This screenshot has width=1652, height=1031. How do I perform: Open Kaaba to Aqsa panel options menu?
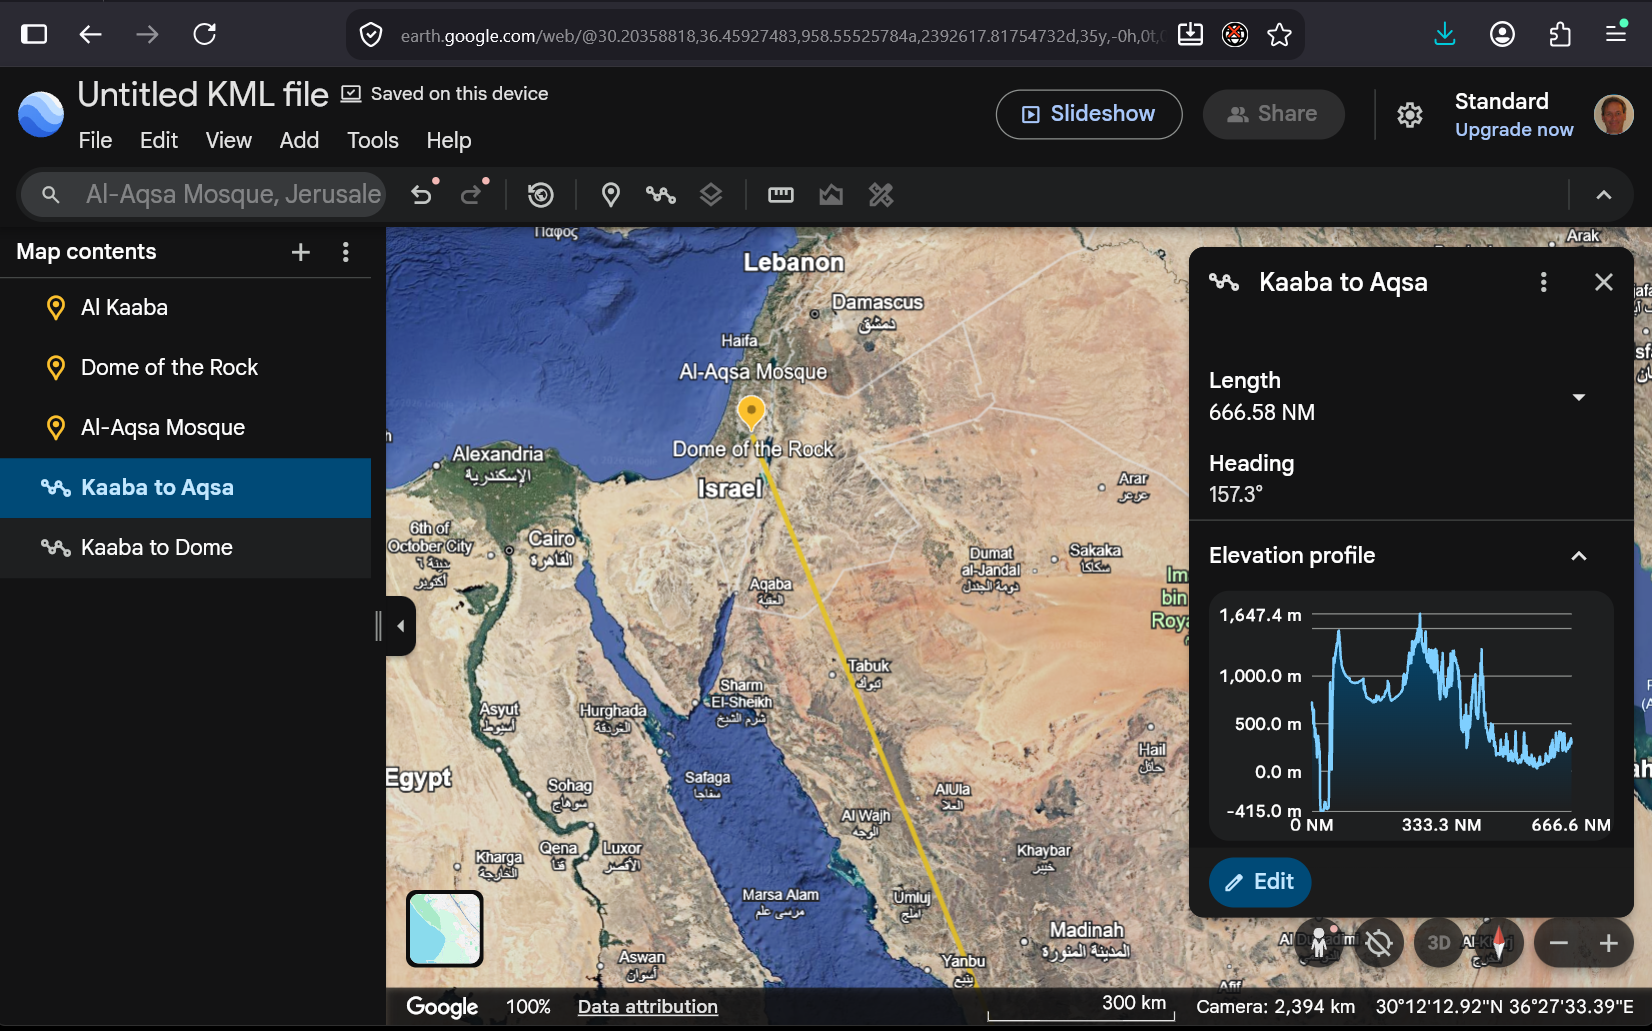1544,282
